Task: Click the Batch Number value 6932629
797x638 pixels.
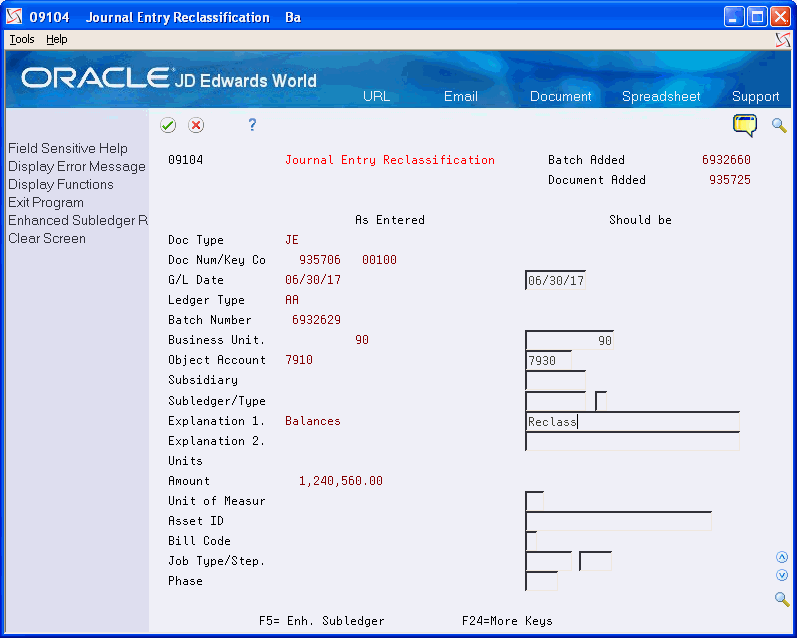Action: 316,320
